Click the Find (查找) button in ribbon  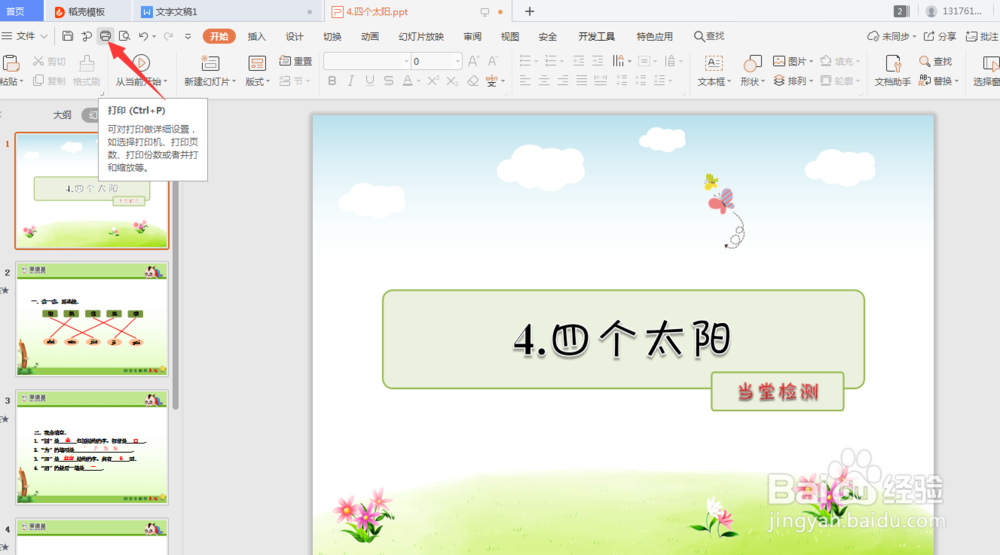pyautogui.click(x=935, y=61)
